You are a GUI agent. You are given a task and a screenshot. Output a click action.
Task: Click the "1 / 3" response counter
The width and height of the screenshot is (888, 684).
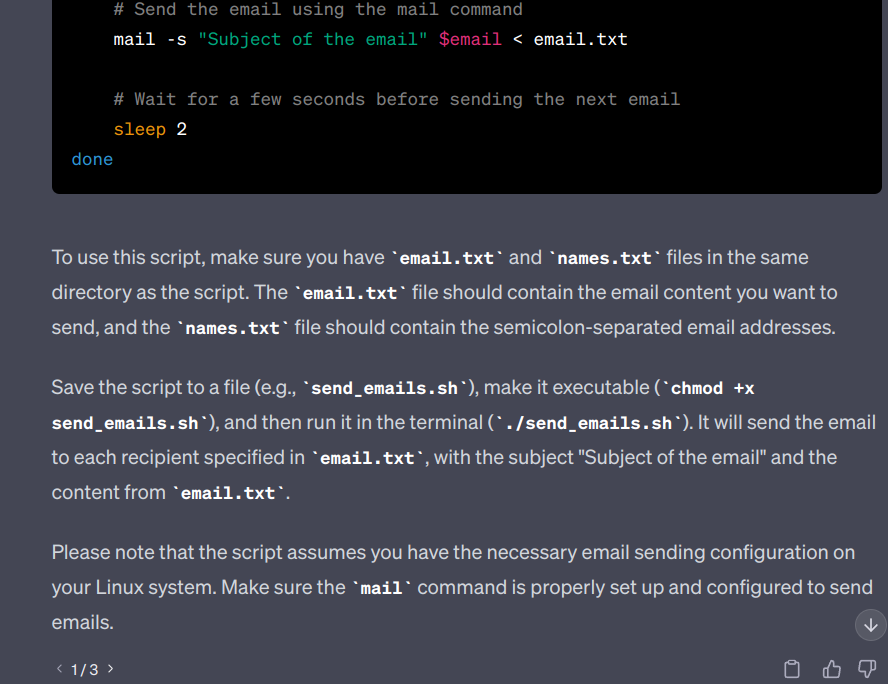(84, 669)
